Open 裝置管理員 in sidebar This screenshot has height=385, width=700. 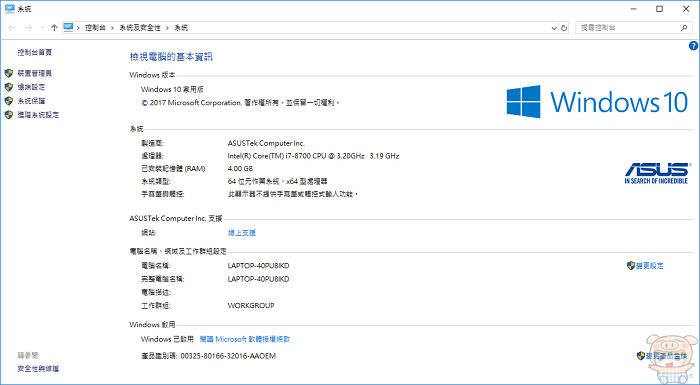tap(35, 73)
